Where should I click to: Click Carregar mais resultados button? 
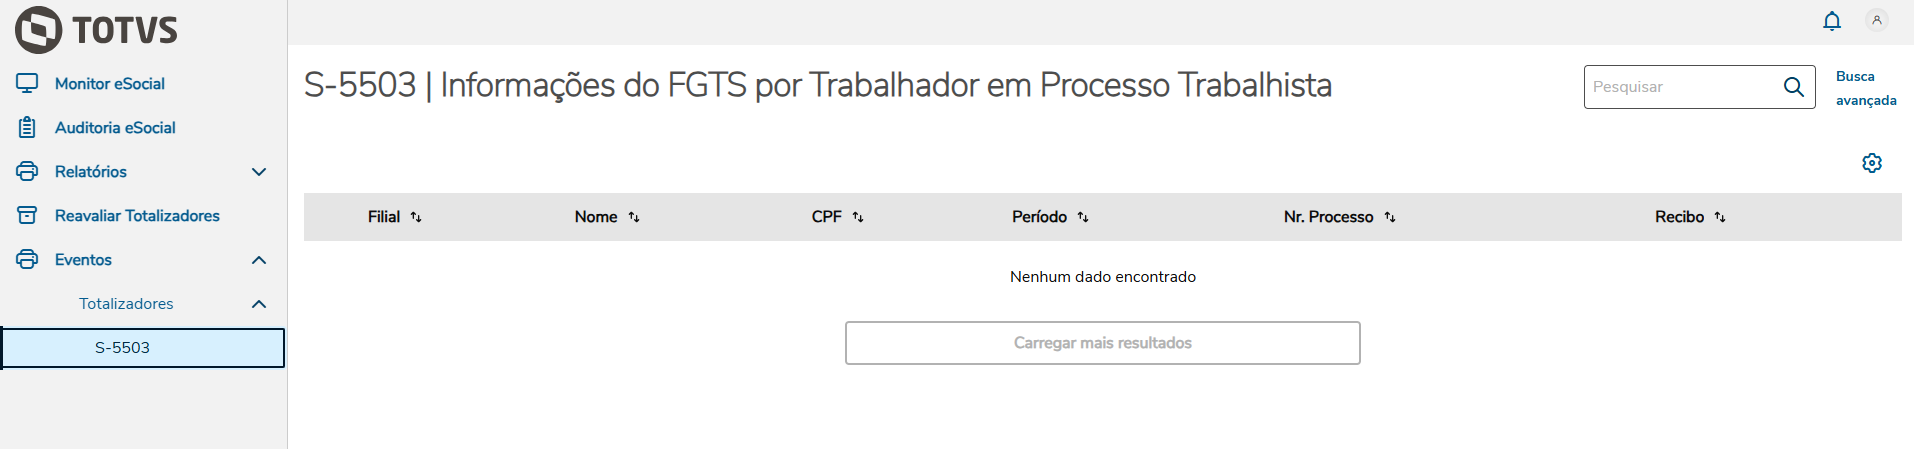pyautogui.click(x=1102, y=343)
